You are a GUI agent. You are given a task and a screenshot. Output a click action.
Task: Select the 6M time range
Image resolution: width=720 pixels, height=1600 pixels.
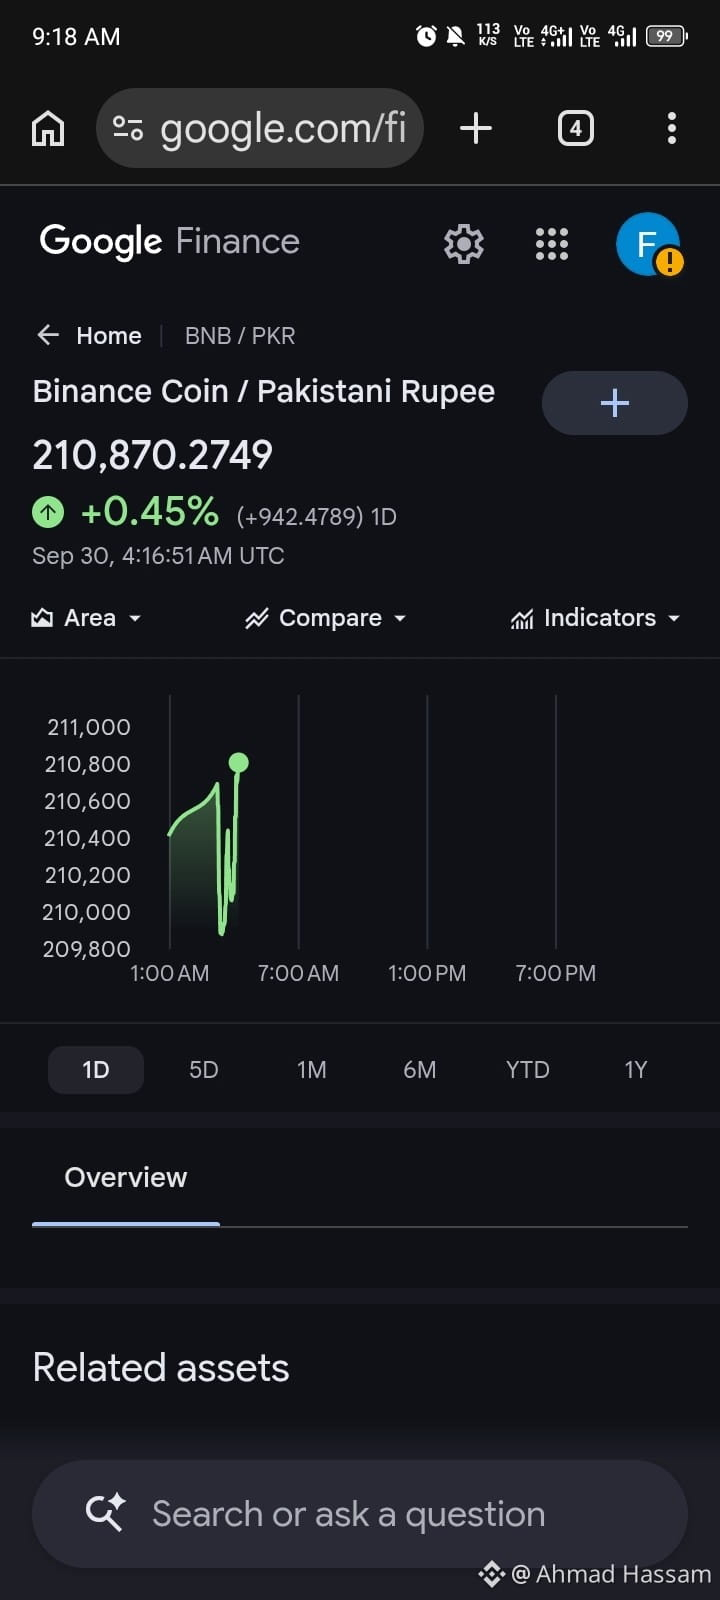pyautogui.click(x=420, y=1070)
